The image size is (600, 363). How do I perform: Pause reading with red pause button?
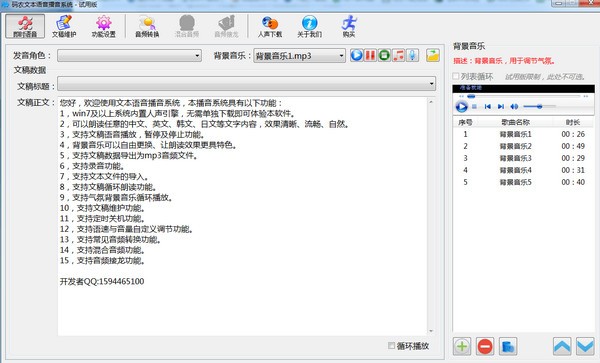[x=370, y=55]
